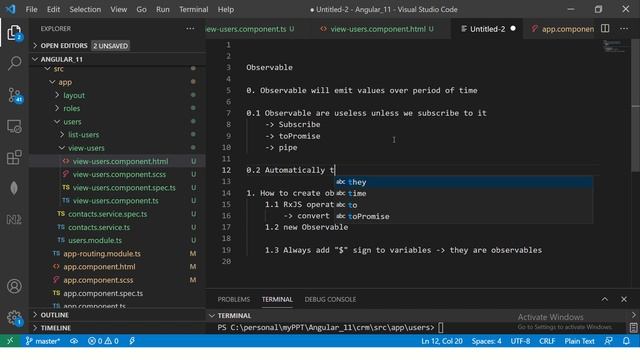The width and height of the screenshot is (640, 360).
Task: Open the Nx console icon
Action: coord(14,220)
